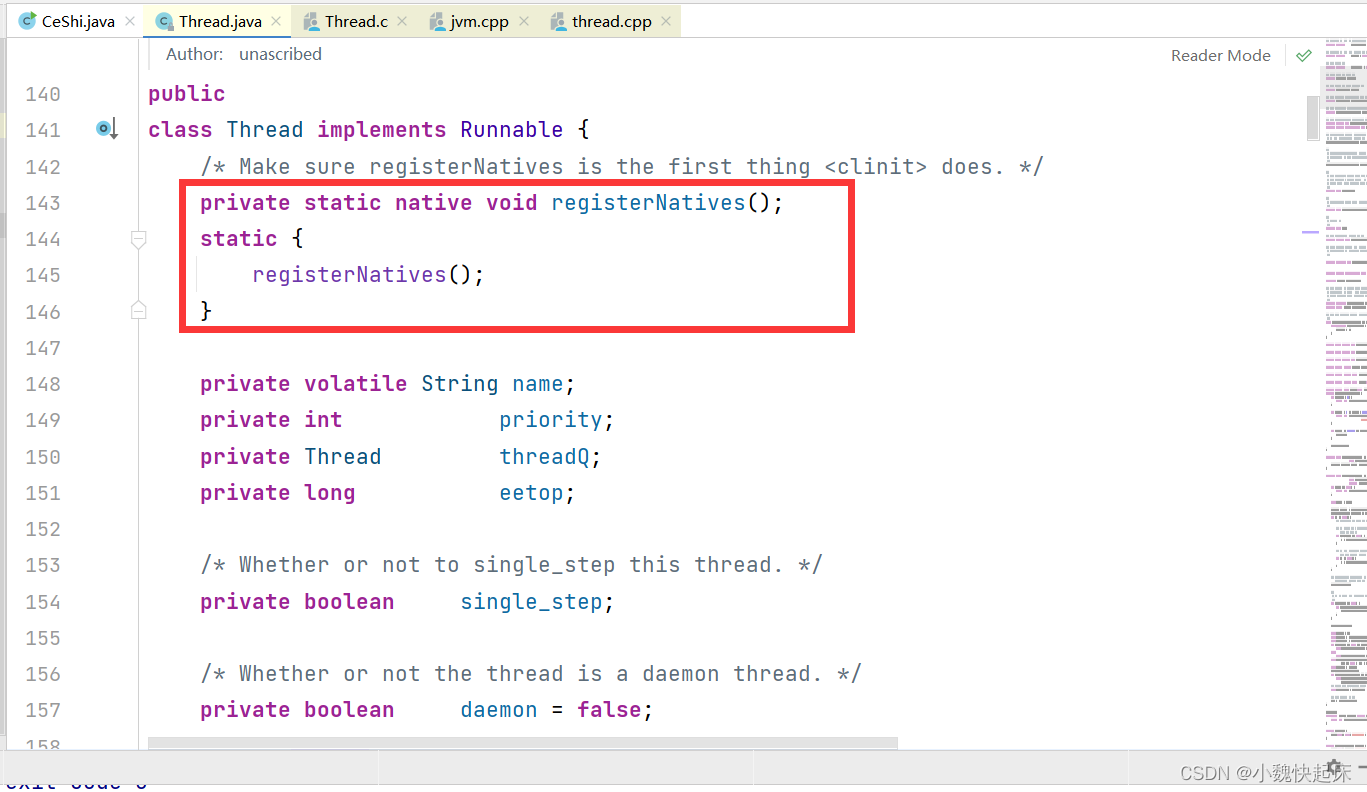The height and width of the screenshot is (792, 1367).
Task: Click the Thread class name on line 141
Action: tap(265, 130)
